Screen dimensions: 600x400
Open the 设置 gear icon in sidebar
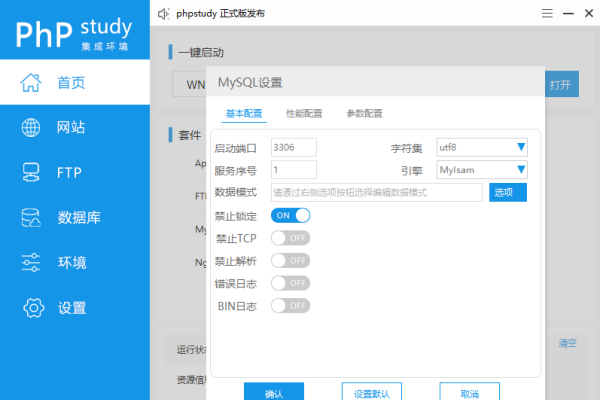click(x=34, y=308)
